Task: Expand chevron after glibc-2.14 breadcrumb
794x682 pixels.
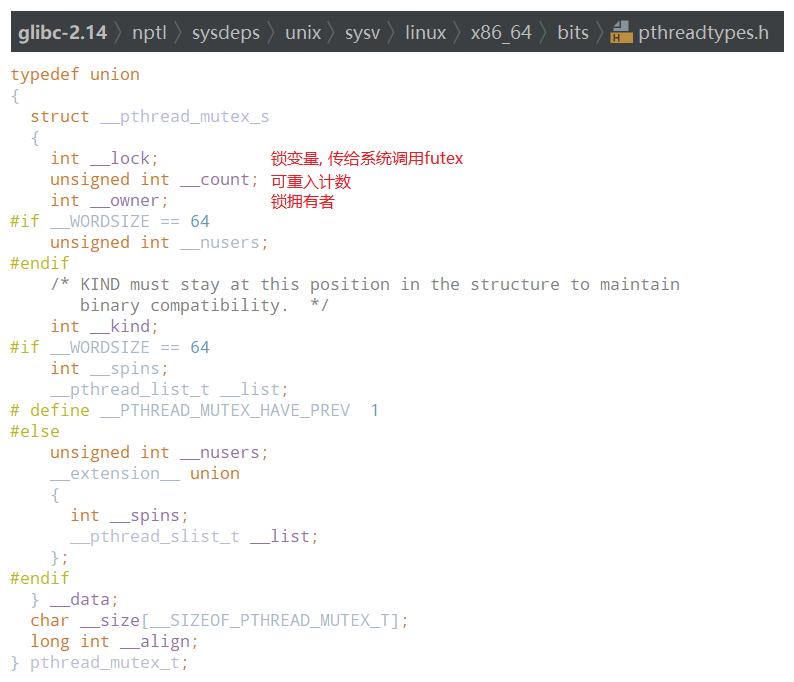Action: tap(118, 32)
